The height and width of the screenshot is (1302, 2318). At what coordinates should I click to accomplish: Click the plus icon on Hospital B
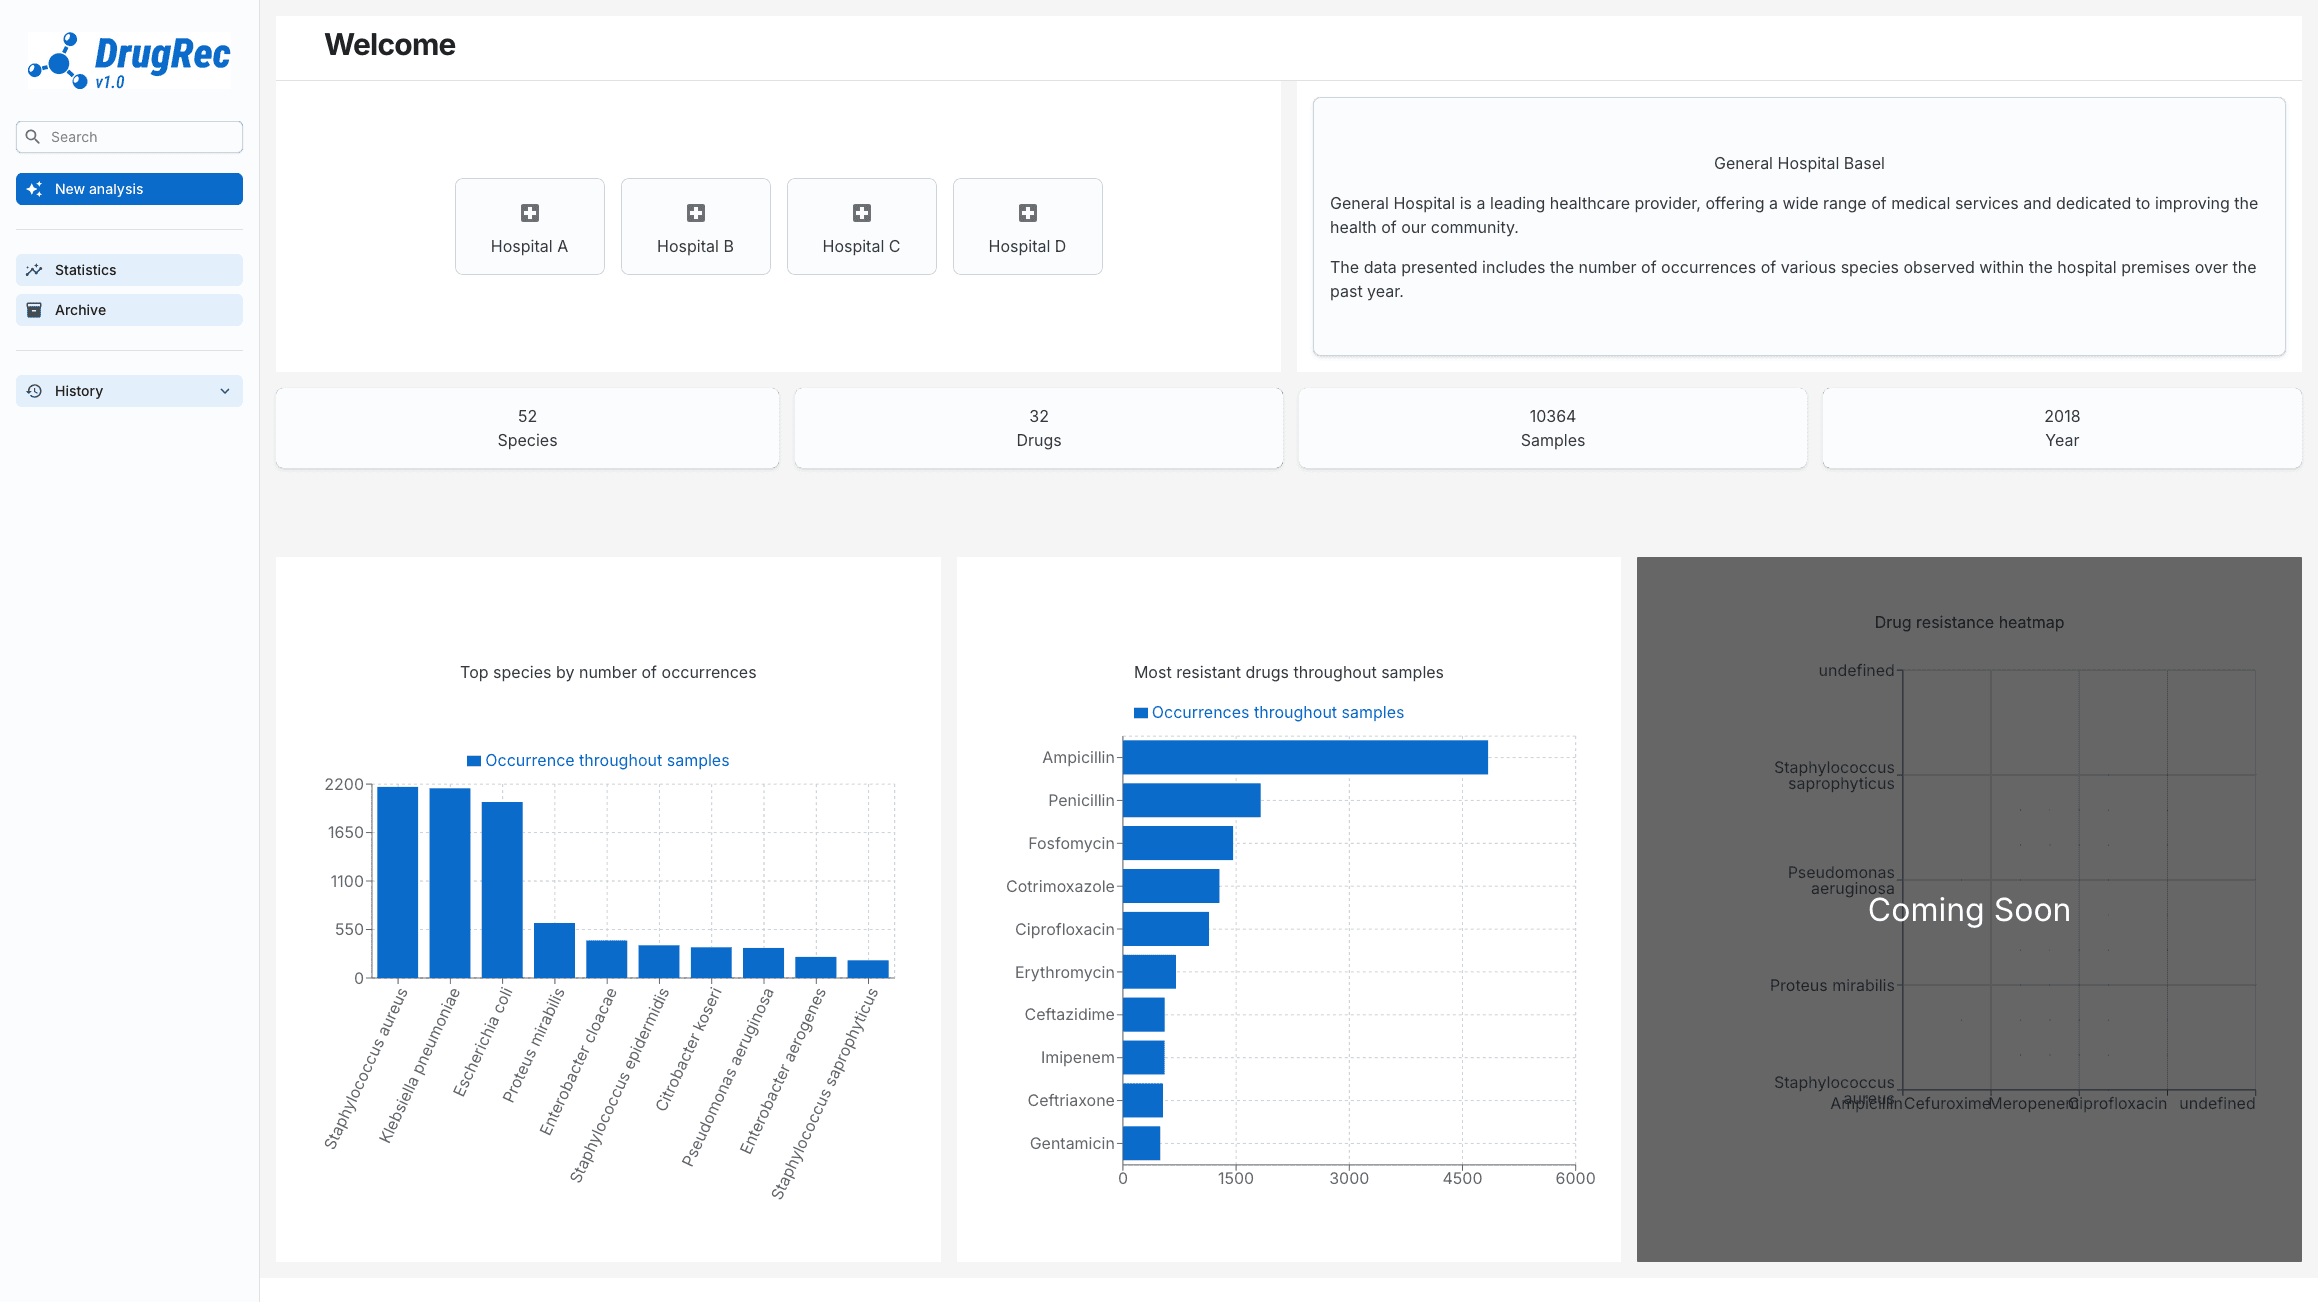(695, 212)
